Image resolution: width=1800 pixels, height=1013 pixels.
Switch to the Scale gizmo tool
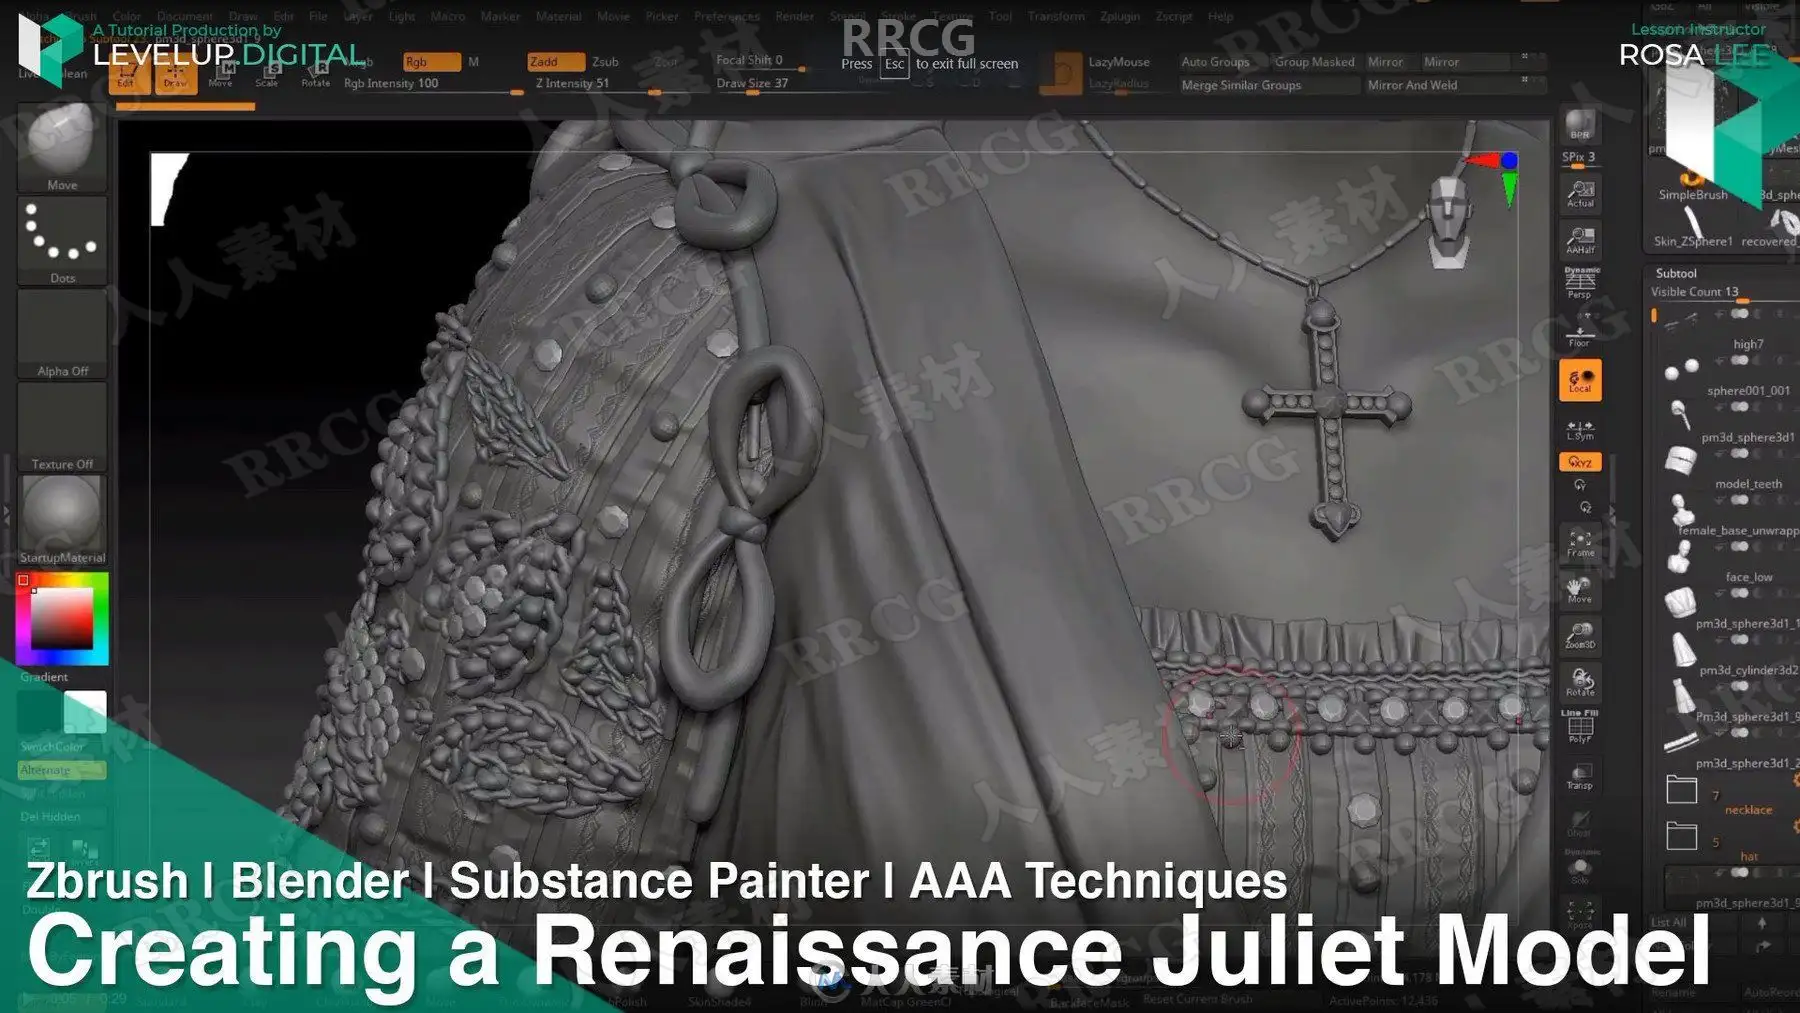pyautogui.click(x=268, y=75)
